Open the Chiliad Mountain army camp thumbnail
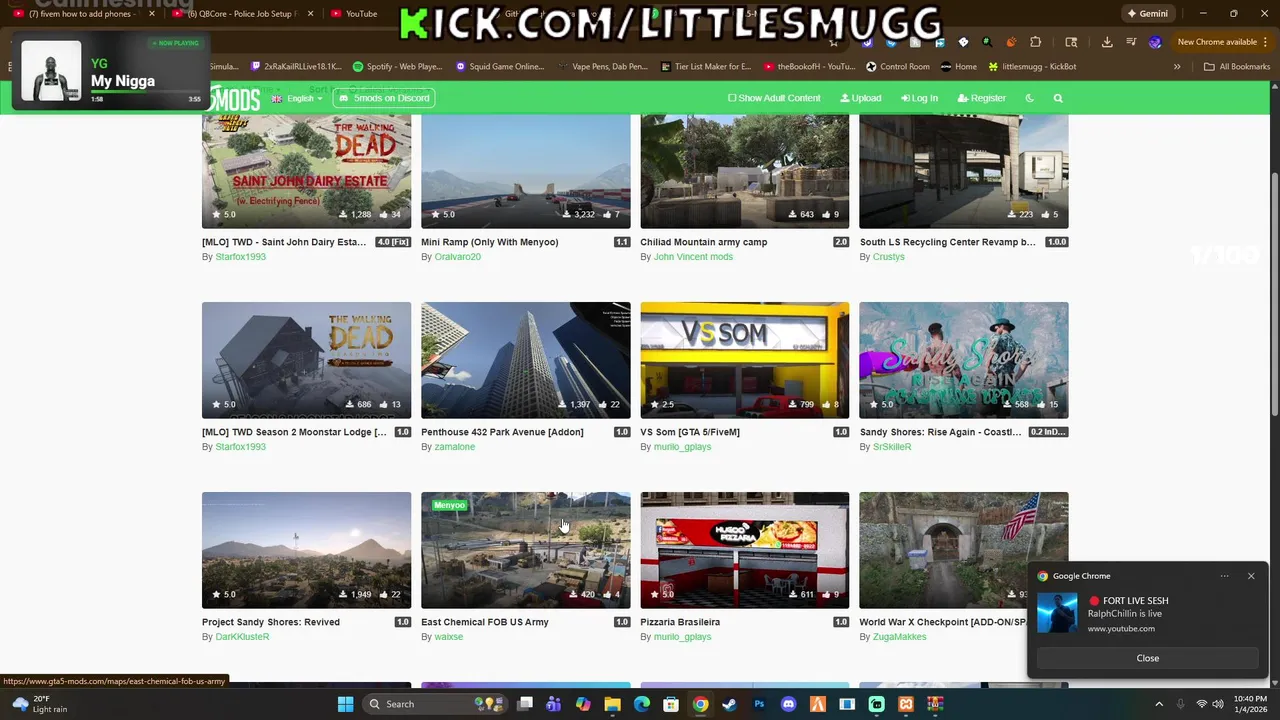 click(x=745, y=171)
